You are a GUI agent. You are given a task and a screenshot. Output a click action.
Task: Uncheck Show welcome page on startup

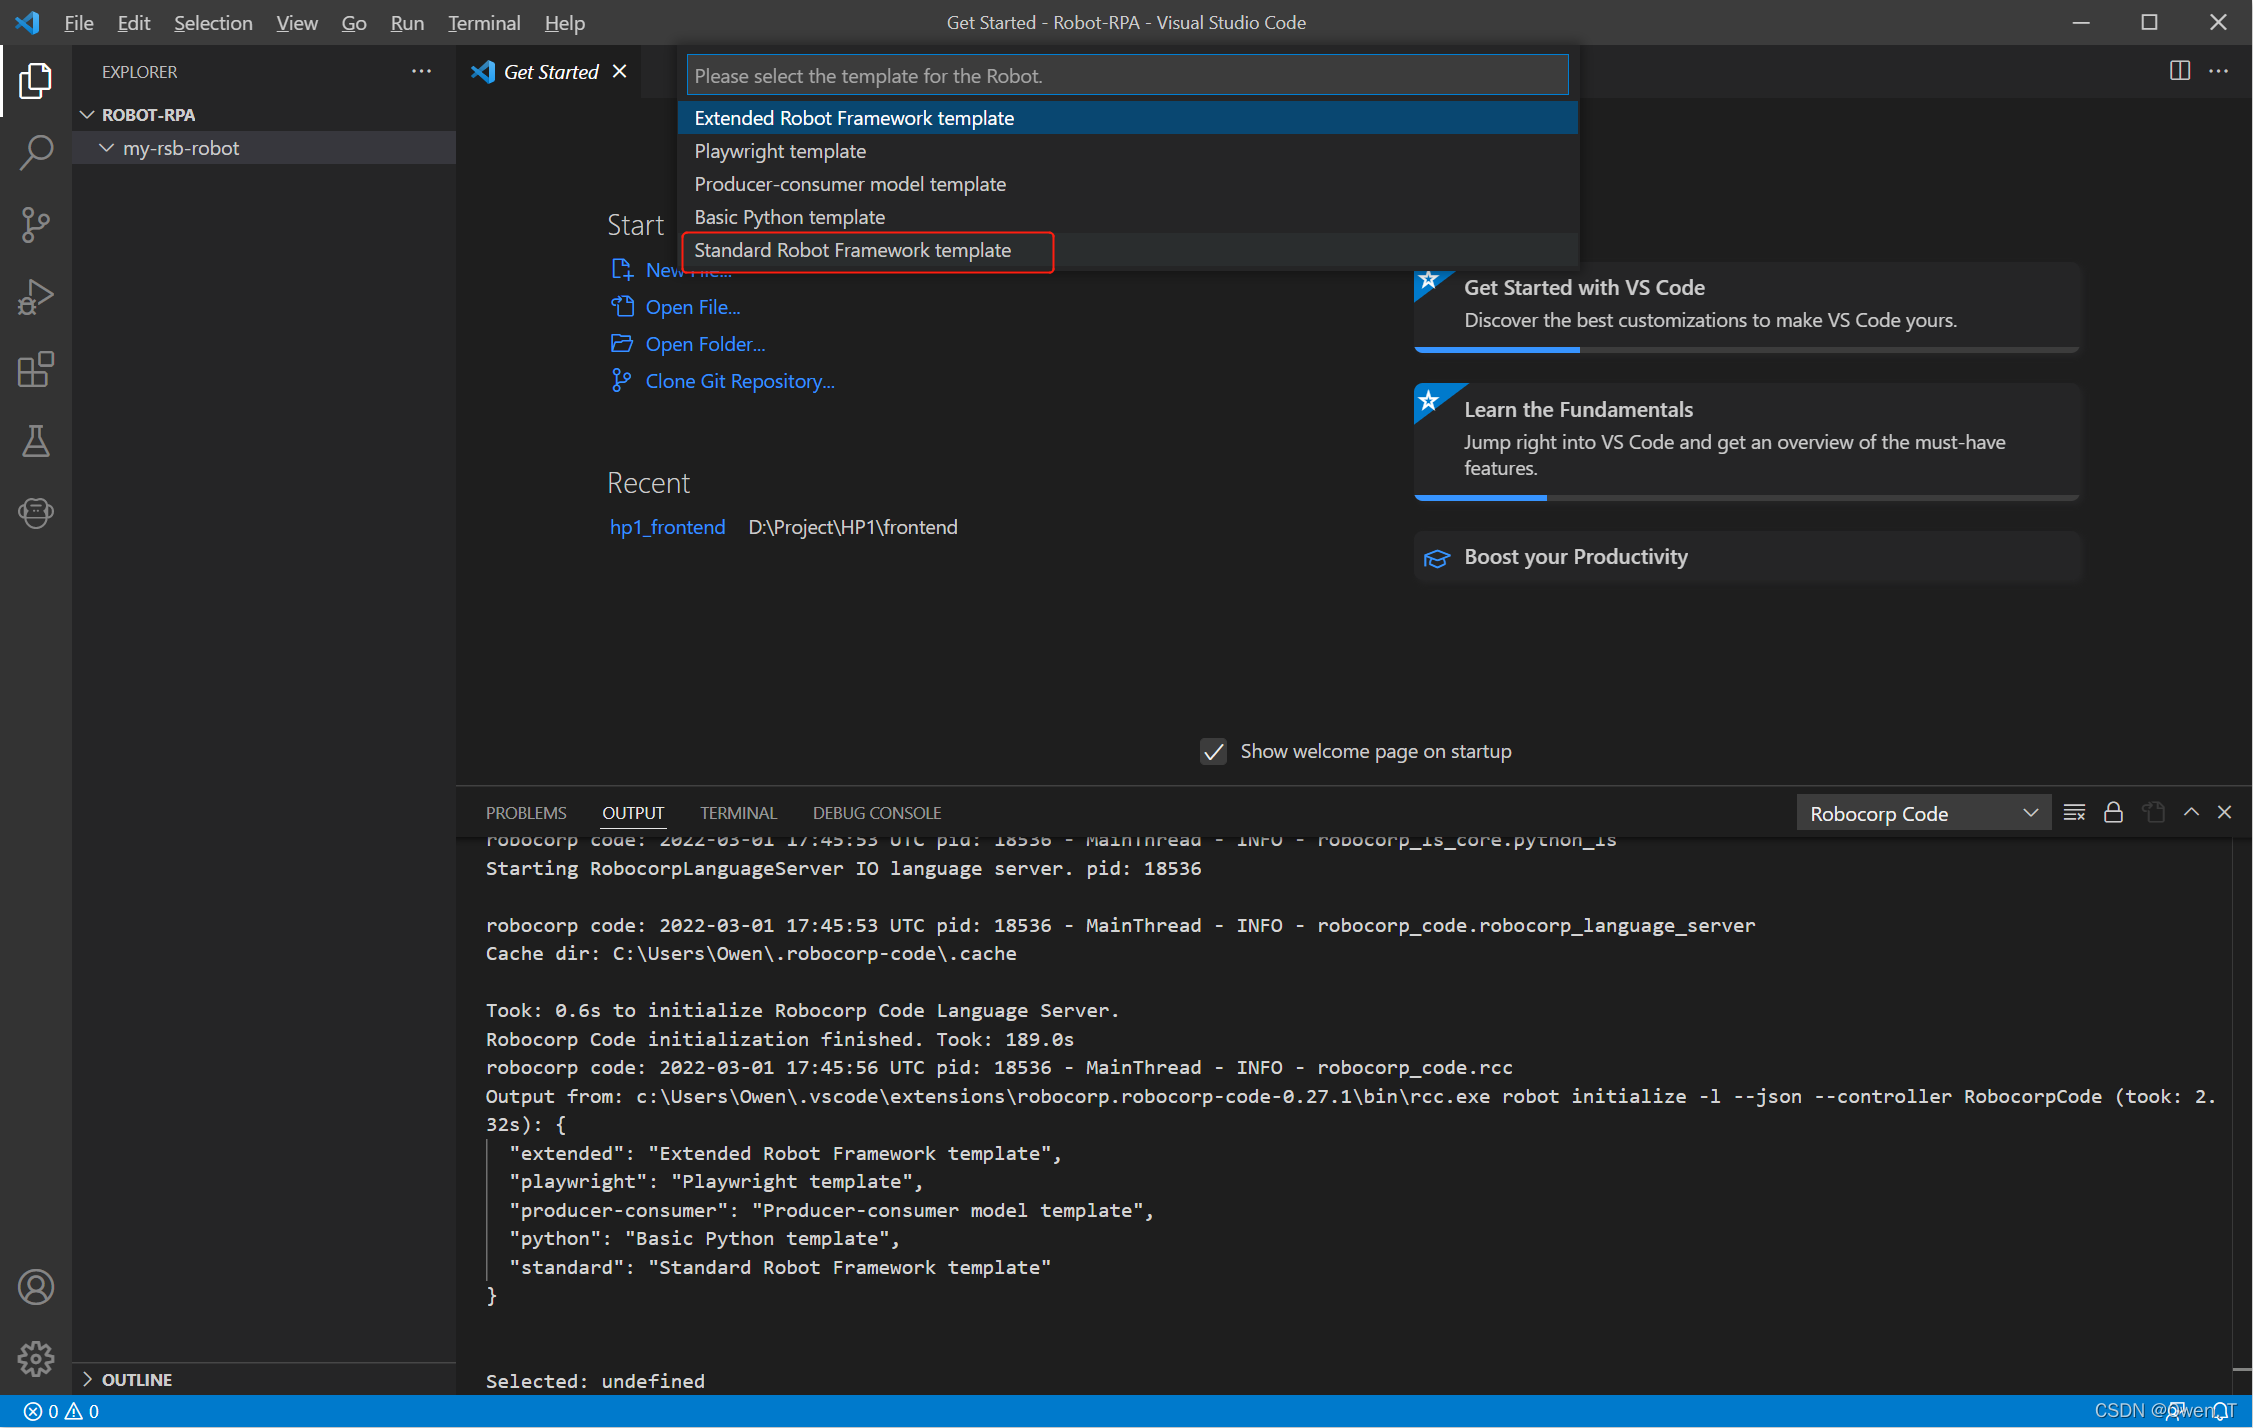coord(1213,752)
